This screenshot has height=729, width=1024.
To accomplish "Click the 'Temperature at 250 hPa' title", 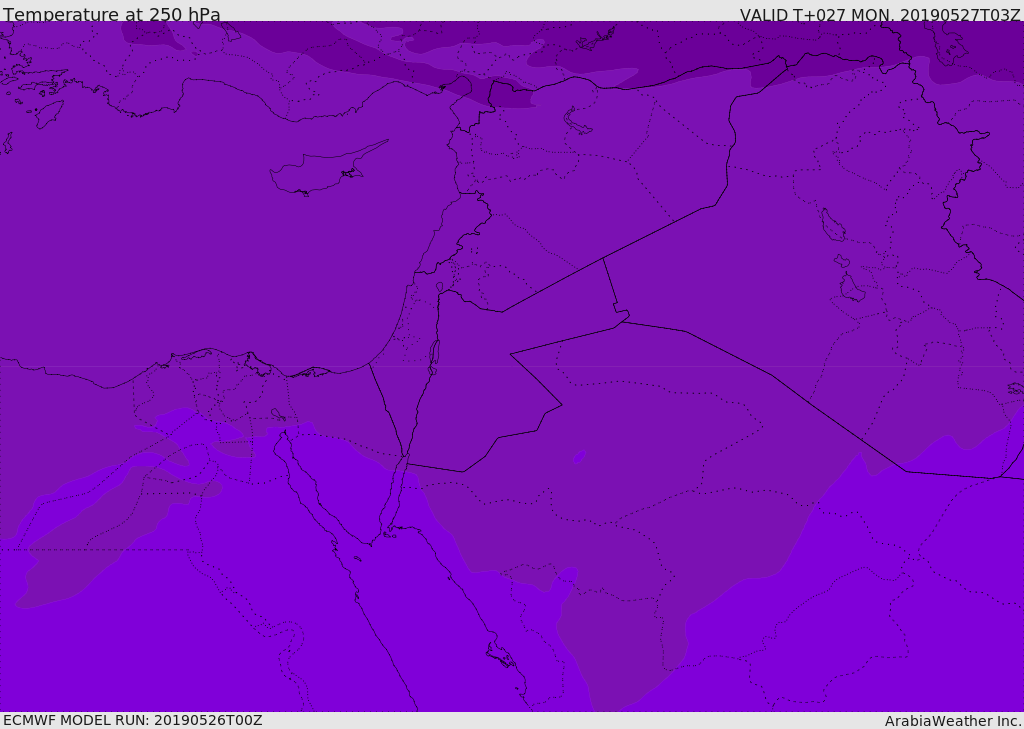I will (x=111, y=15).
